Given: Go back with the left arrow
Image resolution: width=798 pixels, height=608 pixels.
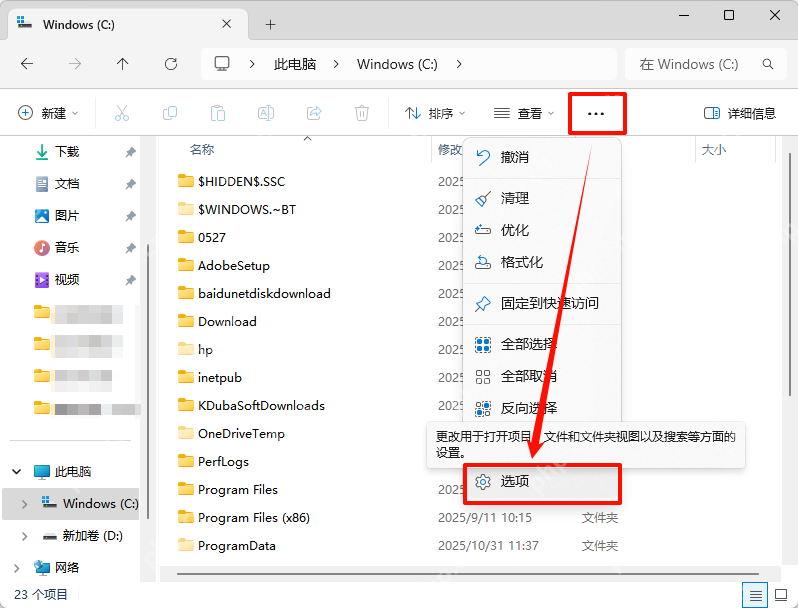Looking at the screenshot, I should (27, 64).
